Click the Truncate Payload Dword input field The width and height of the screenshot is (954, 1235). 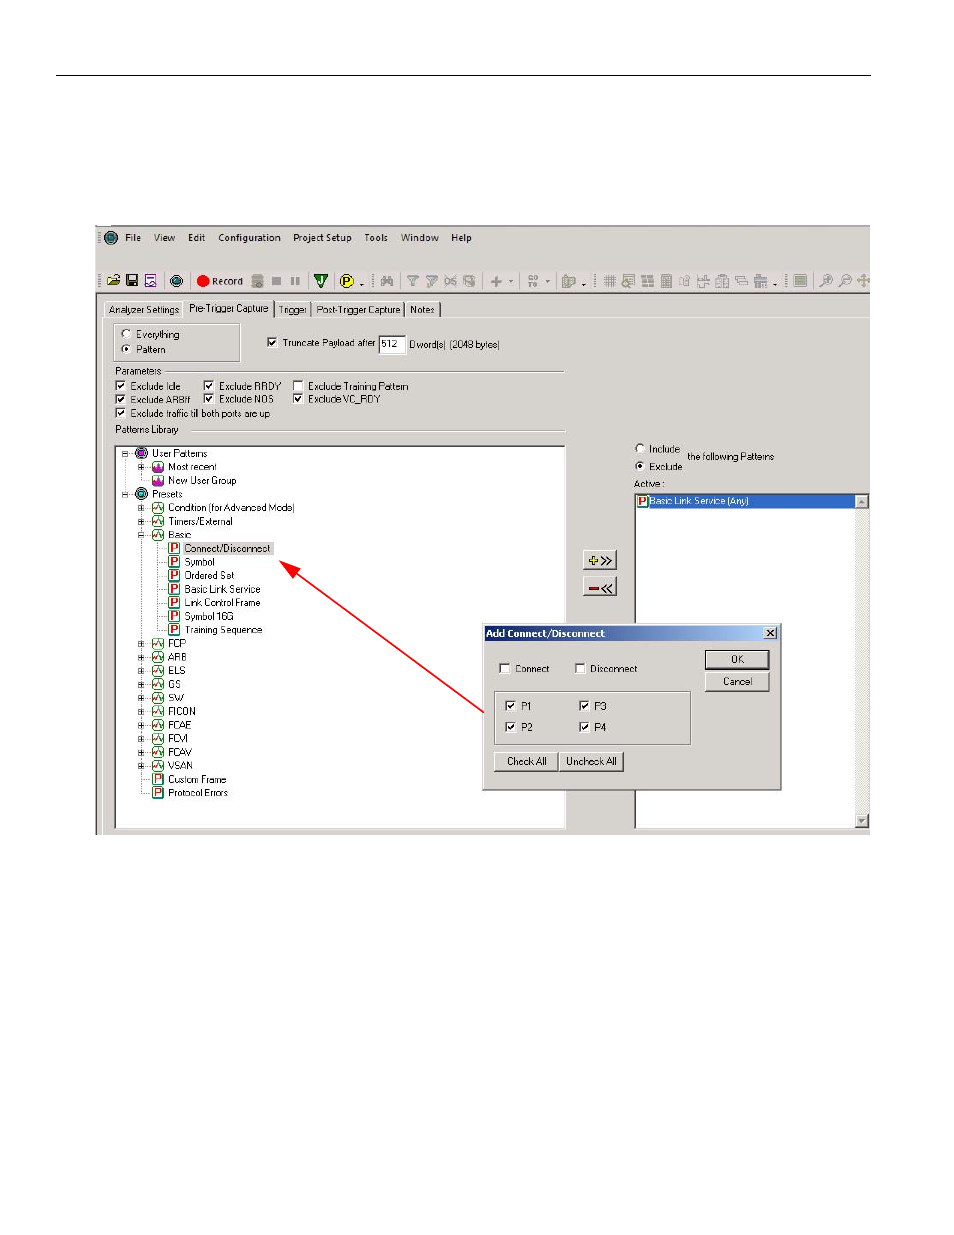tap(392, 344)
